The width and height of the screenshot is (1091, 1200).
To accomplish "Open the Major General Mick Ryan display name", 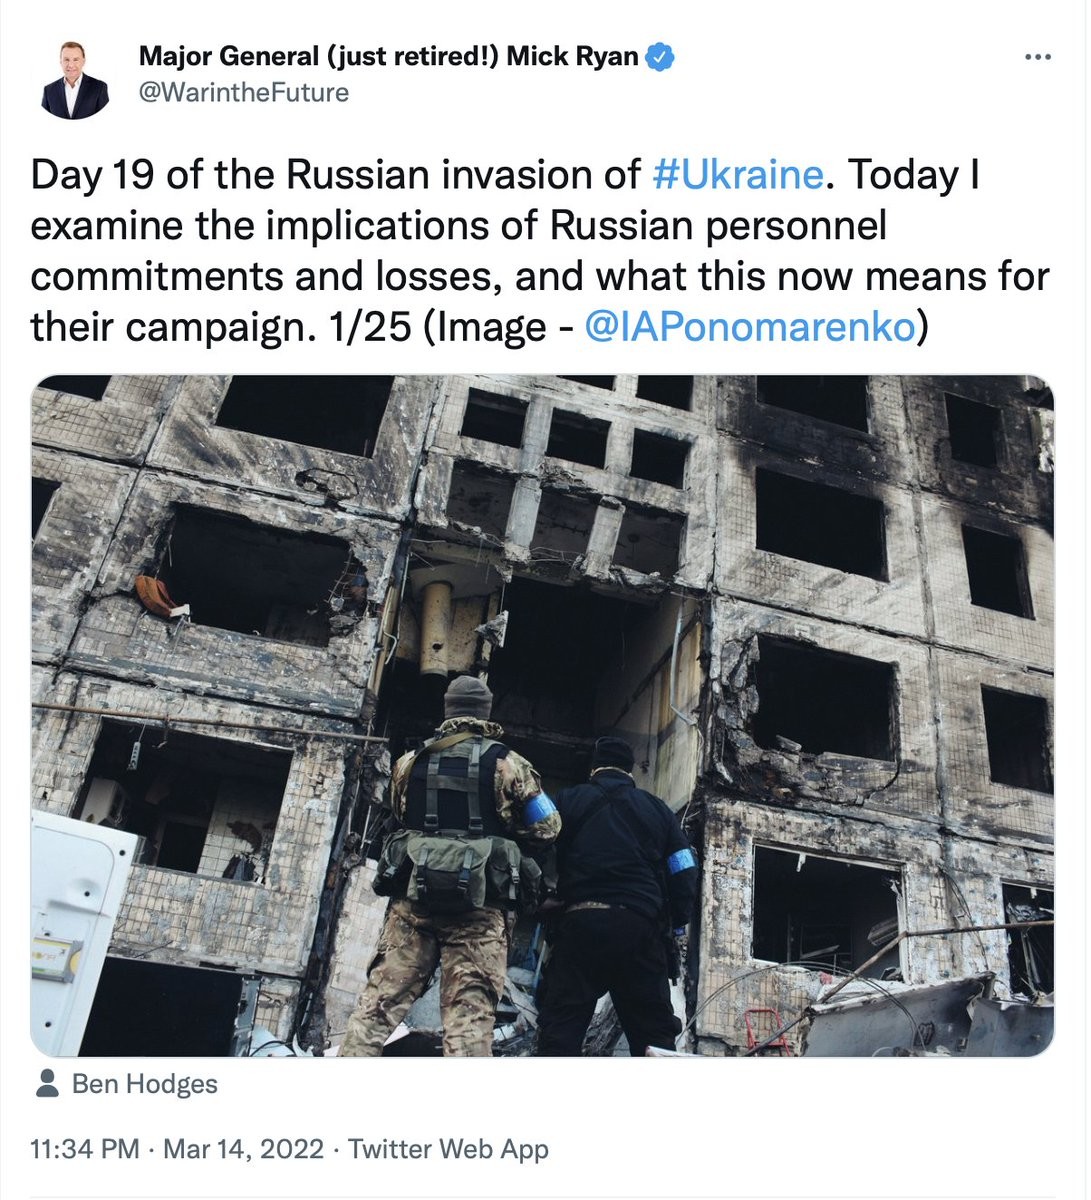I will click(388, 57).
